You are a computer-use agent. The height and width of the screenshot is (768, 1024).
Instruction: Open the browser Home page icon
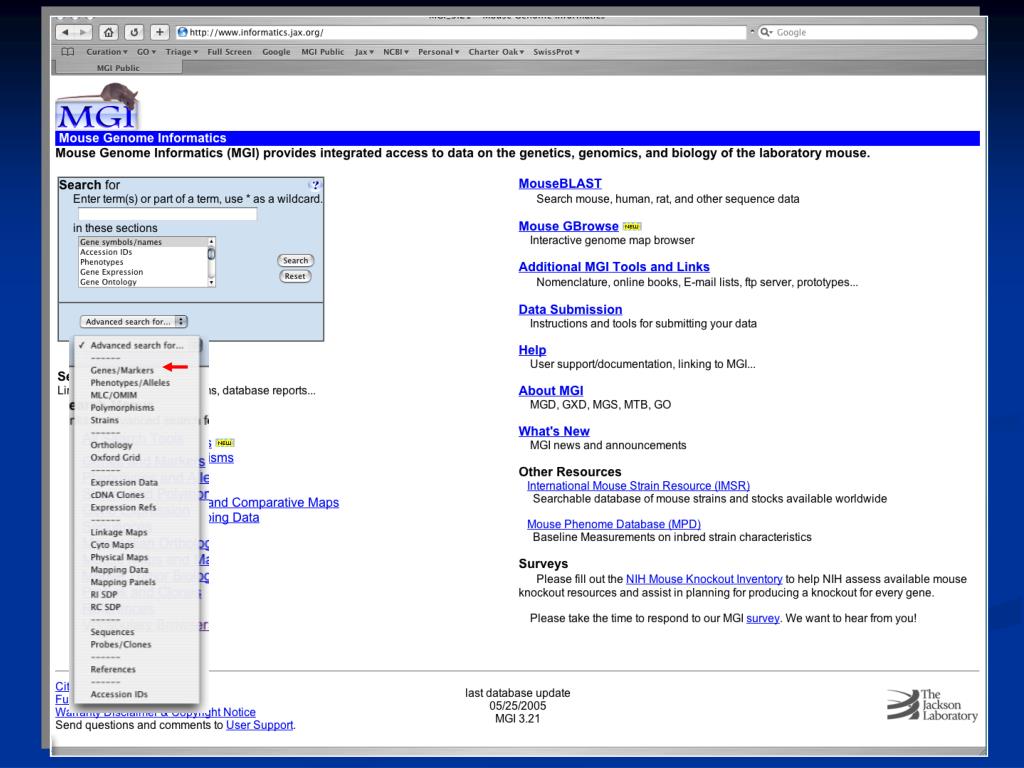click(108, 32)
